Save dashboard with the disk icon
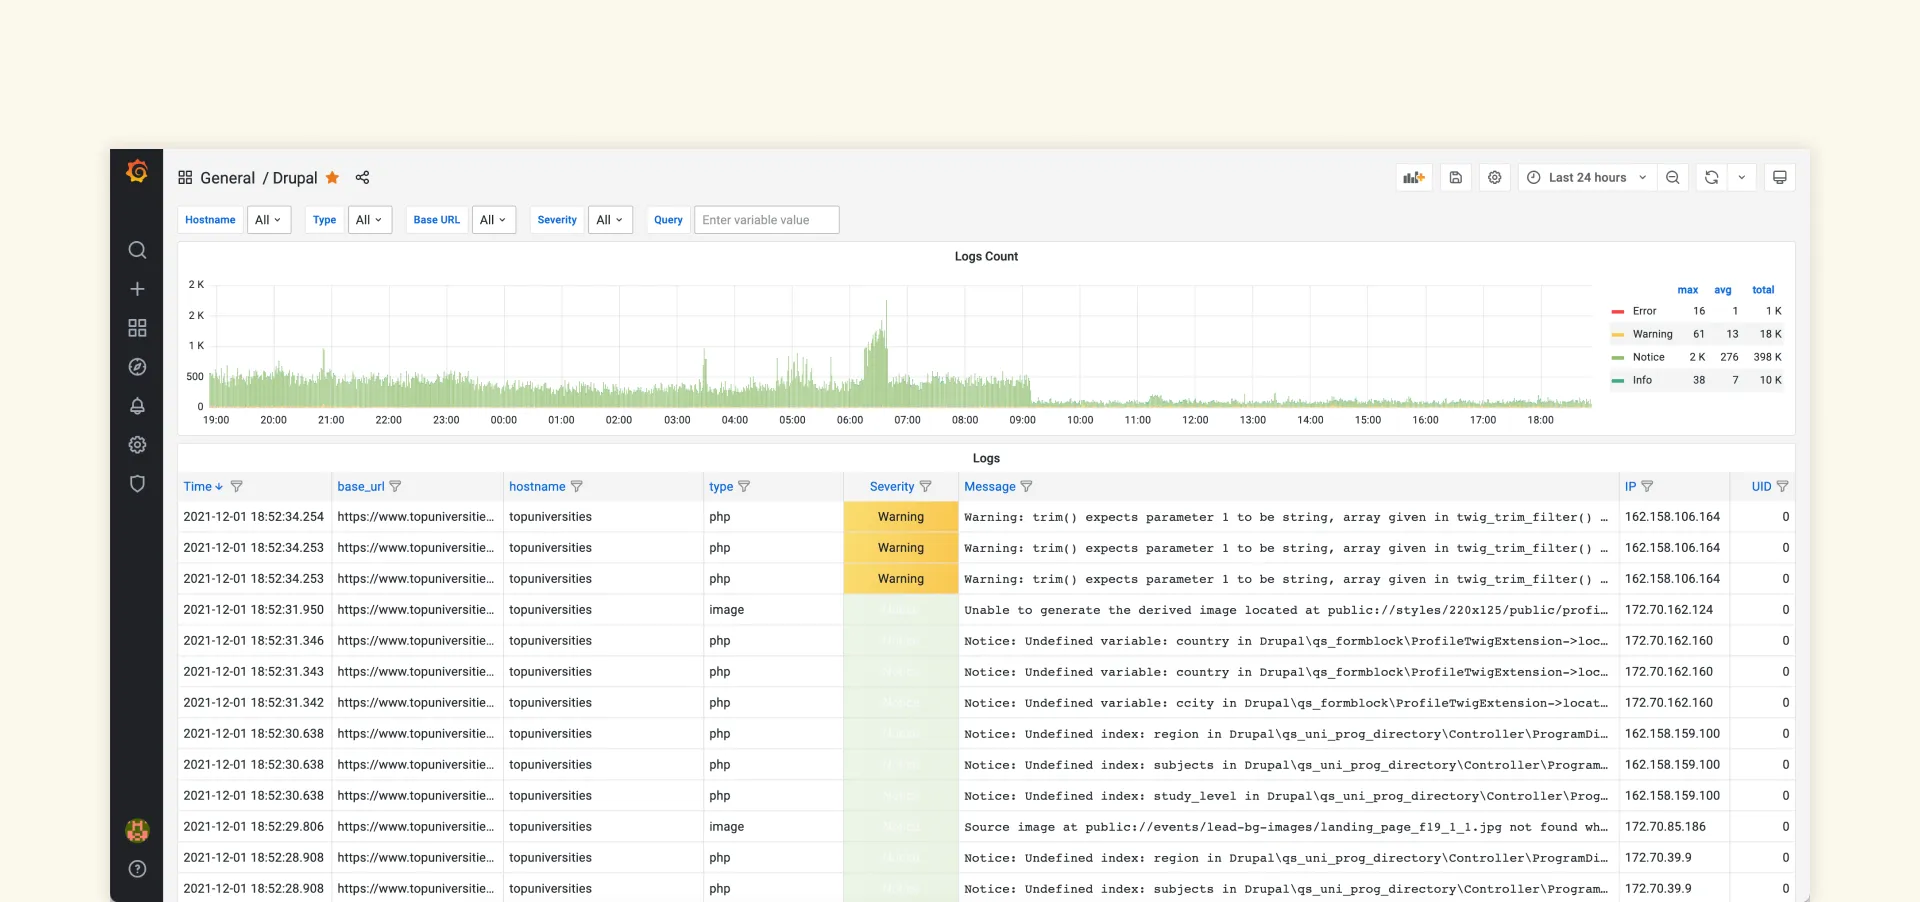 pyautogui.click(x=1455, y=177)
